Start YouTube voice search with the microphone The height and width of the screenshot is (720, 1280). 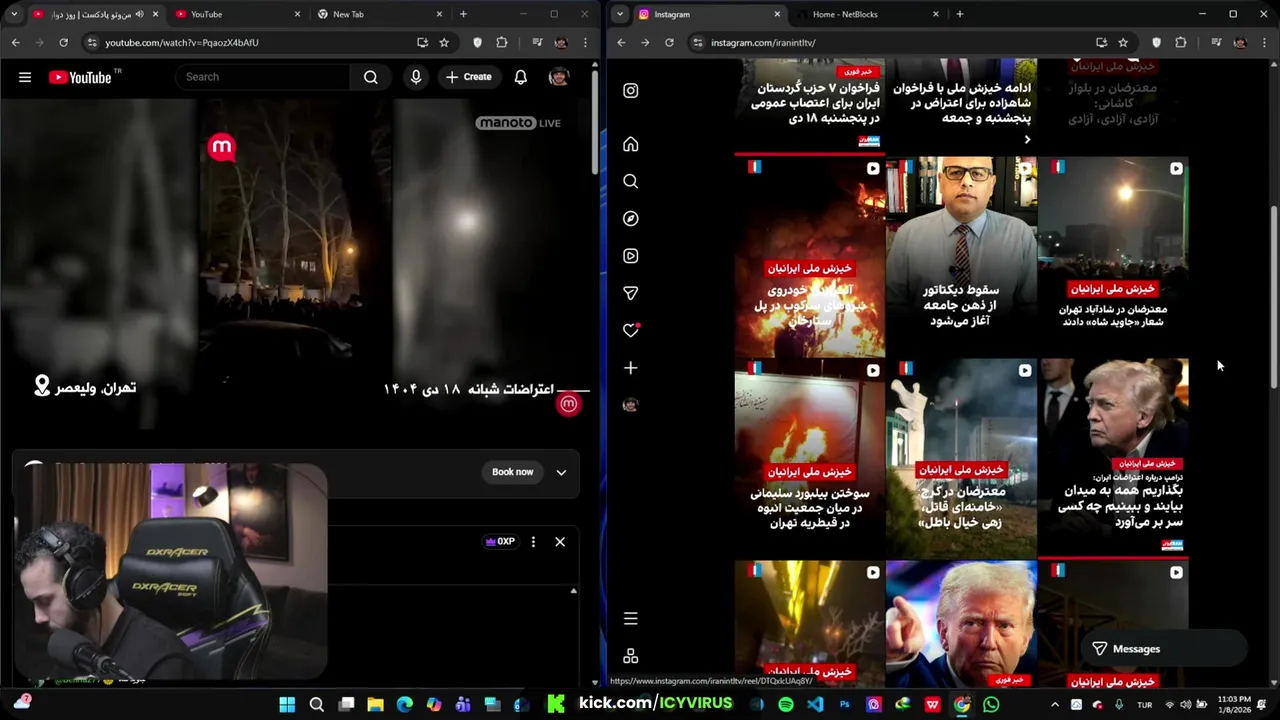416,77
